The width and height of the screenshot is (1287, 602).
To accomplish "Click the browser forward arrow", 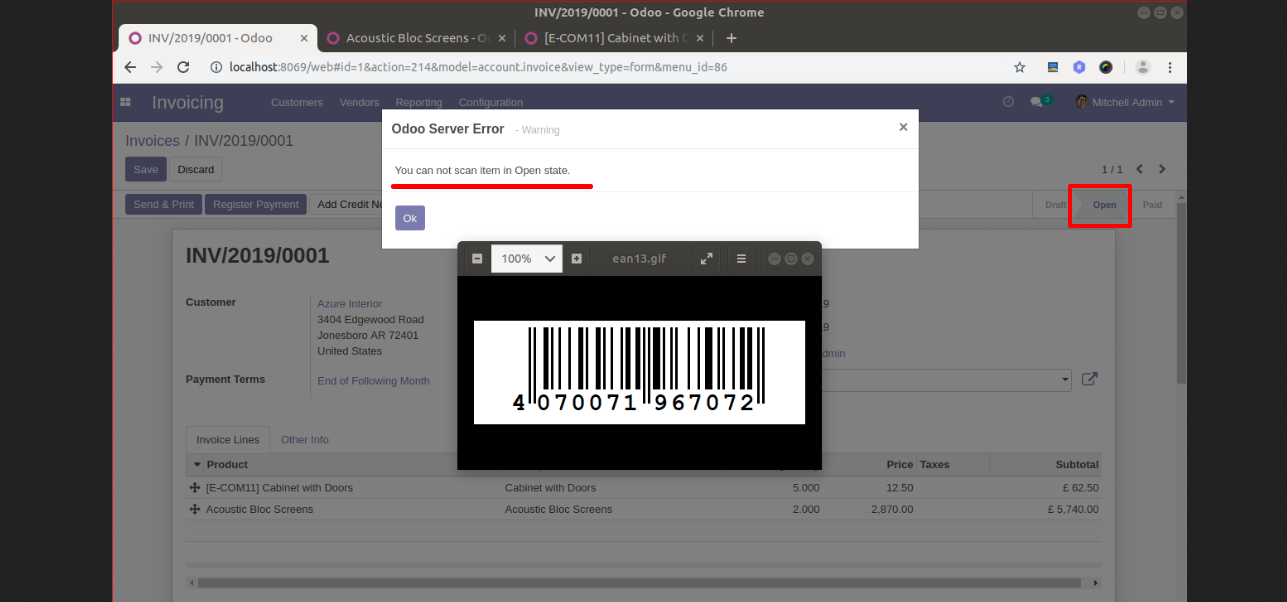I will click(156, 67).
